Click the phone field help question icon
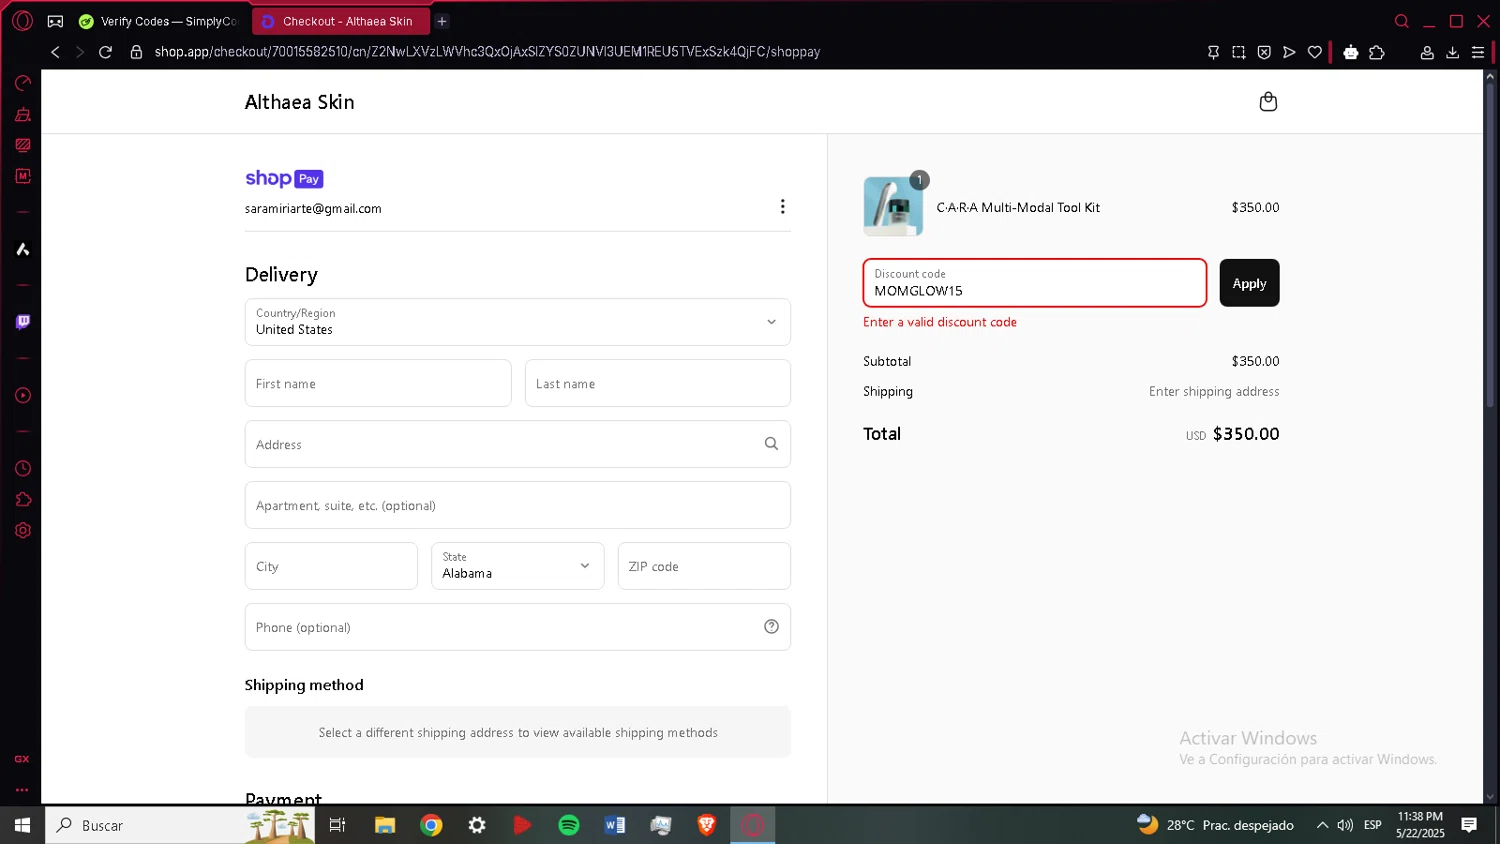 (x=771, y=626)
